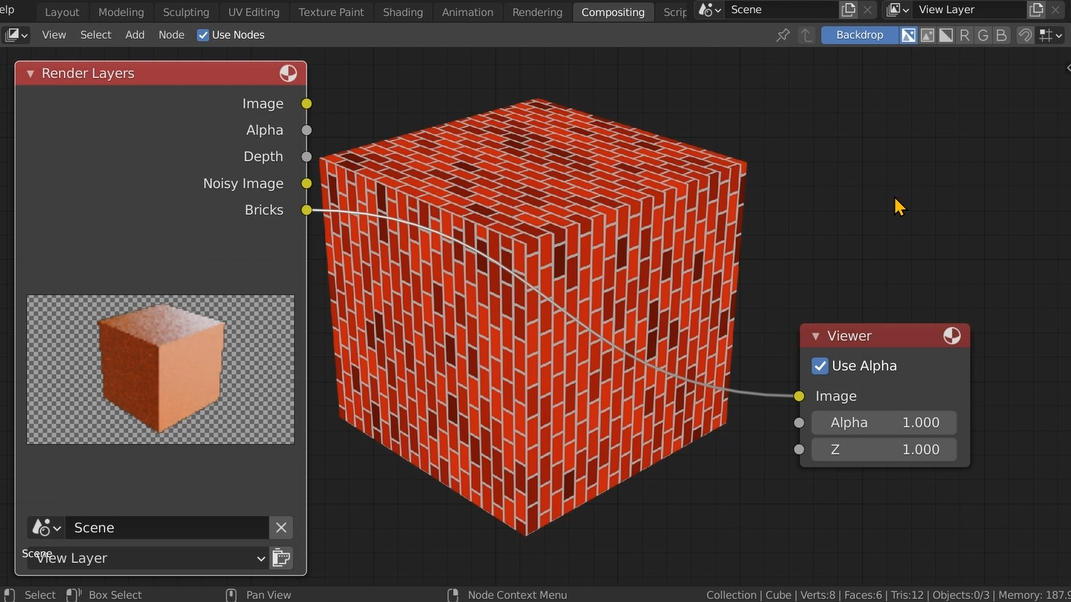
Task: Open the snapping options icon in header
Action: pyautogui.click(x=1046, y=35)
